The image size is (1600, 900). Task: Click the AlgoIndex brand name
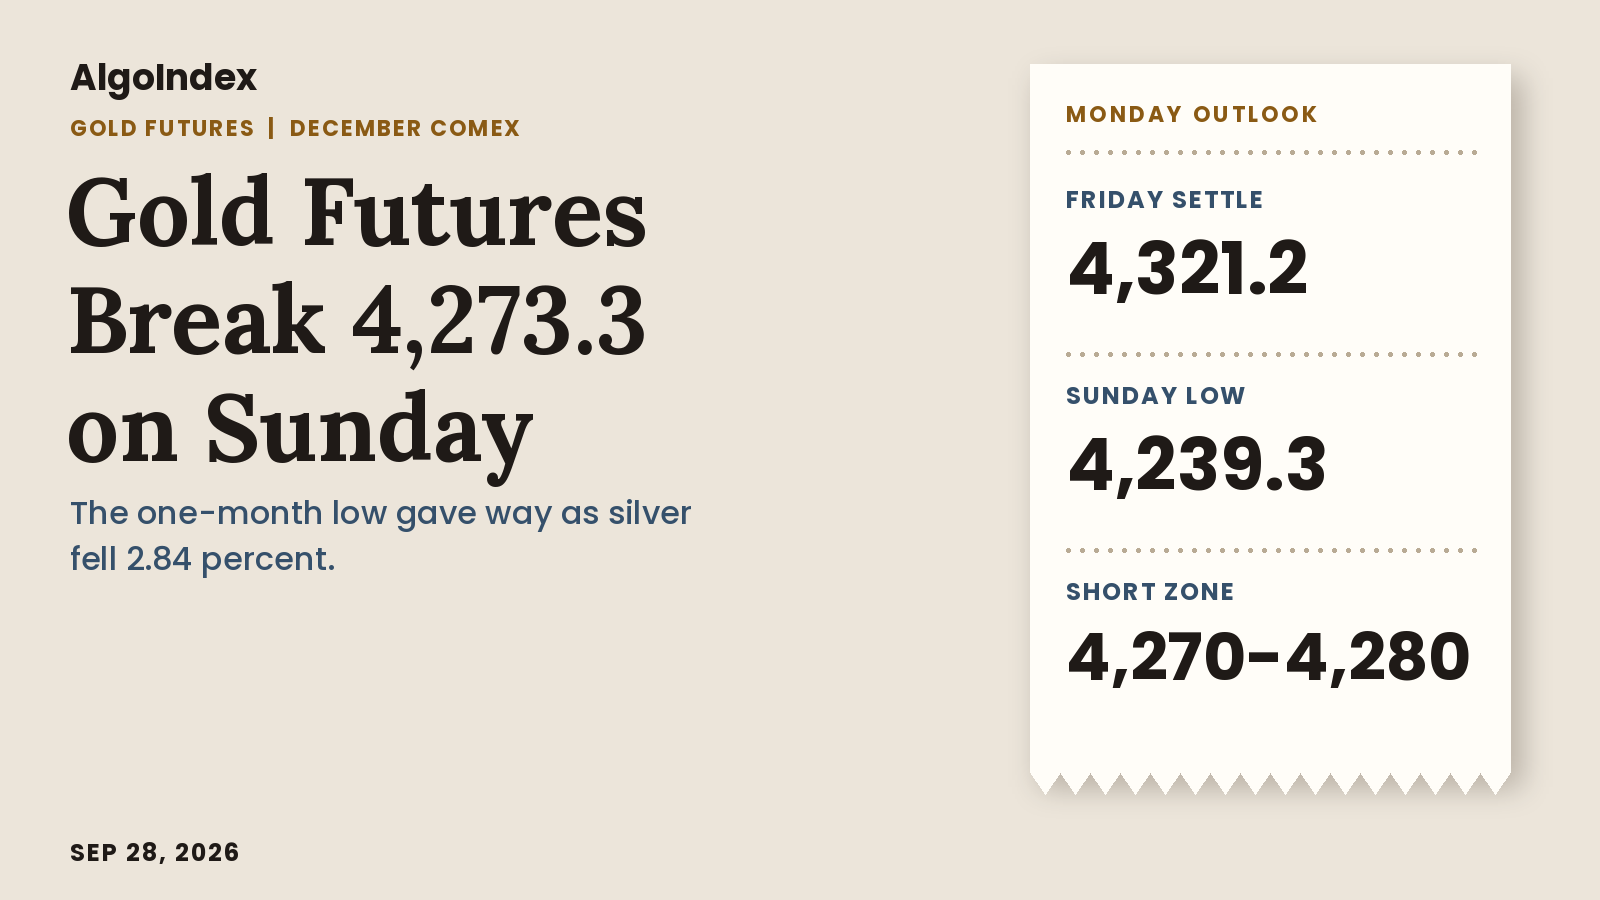[x=163, y=78]
